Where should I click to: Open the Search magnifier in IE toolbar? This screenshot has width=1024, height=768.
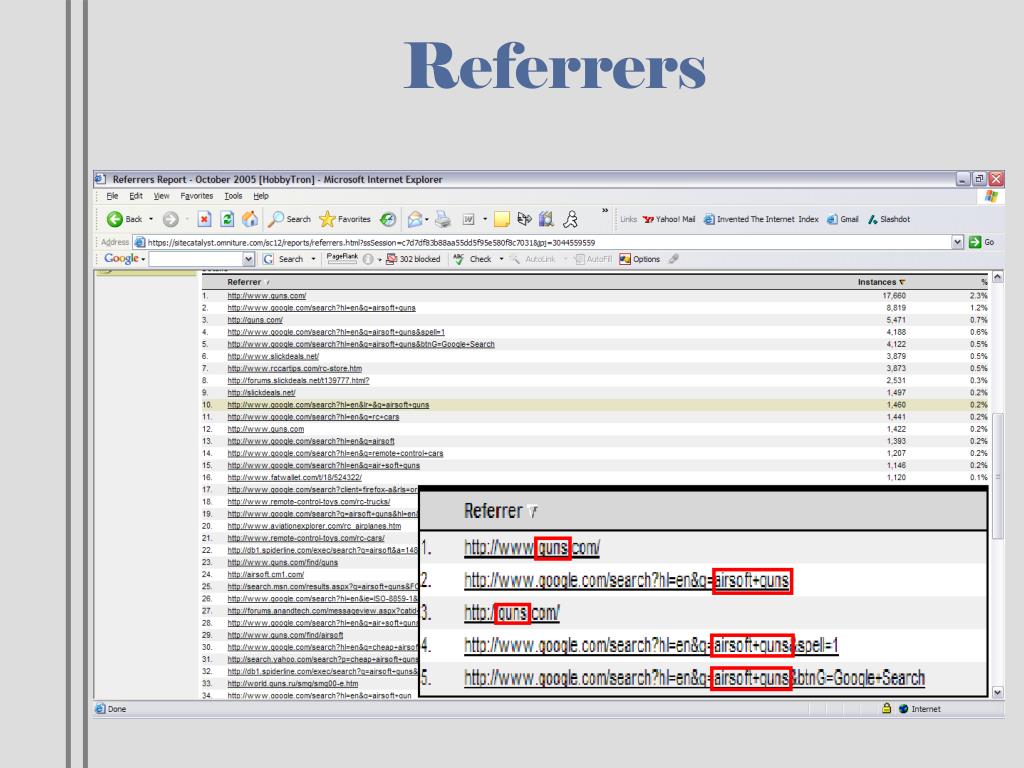(x=289, y=219)
